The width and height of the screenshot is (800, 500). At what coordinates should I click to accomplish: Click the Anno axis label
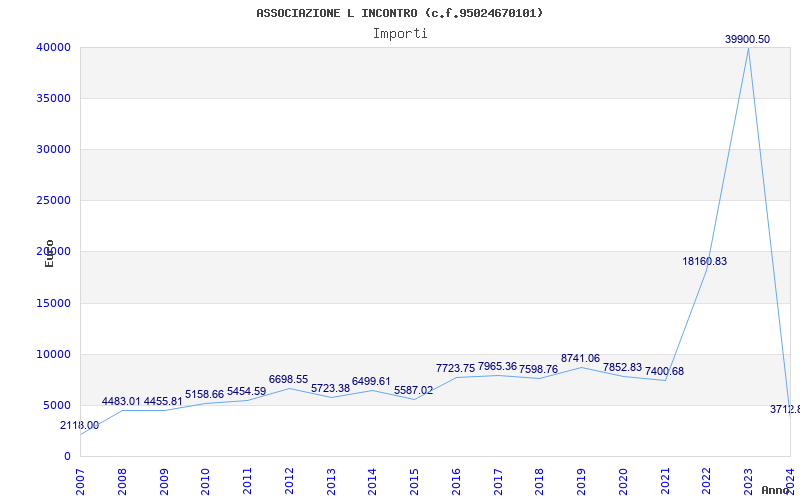click(775, 490)
